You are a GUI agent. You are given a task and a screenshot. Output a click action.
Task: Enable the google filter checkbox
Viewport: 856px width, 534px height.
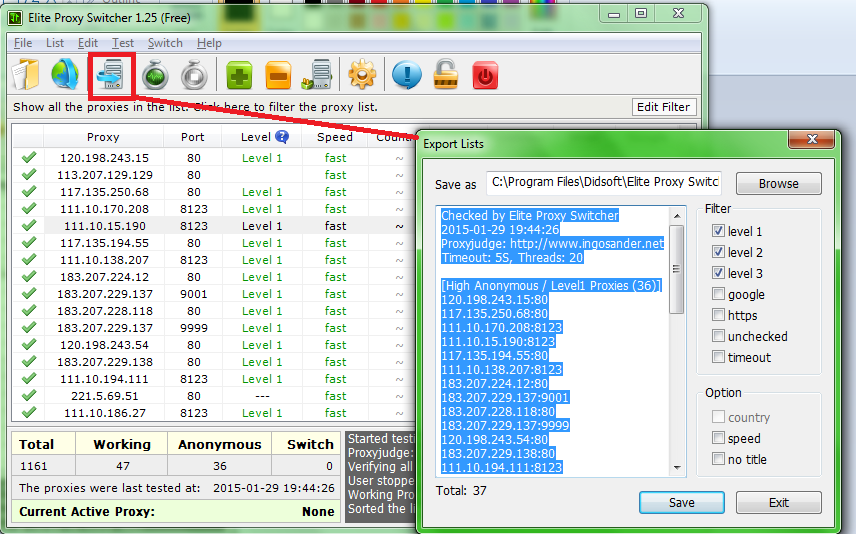(x=718, y=294)
